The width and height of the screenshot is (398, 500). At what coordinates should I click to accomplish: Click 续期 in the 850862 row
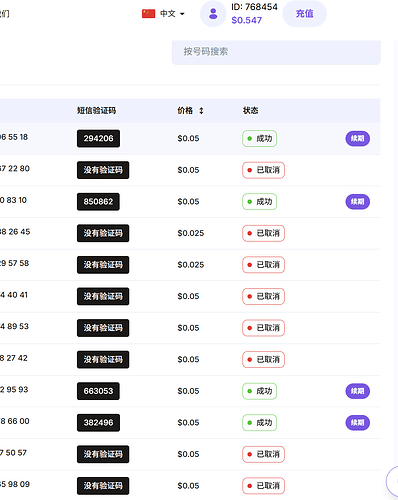pos(357,202)
